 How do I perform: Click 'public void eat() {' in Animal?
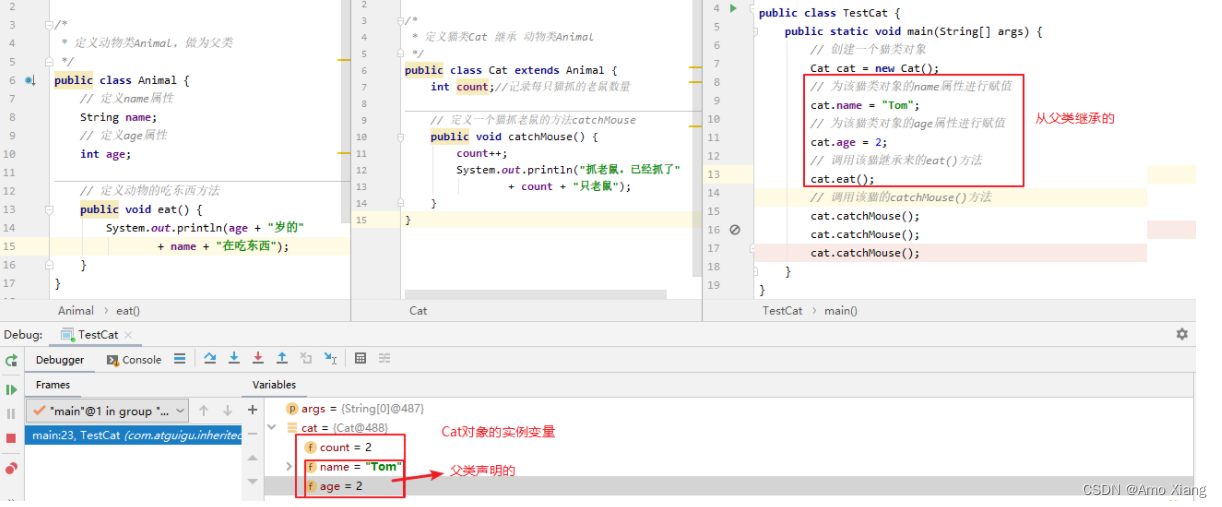point(142,209)
